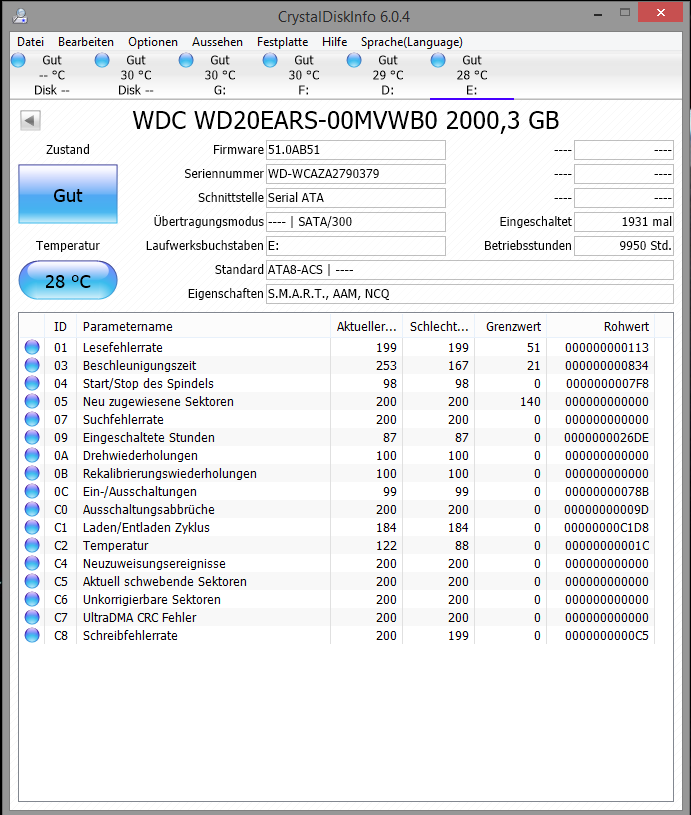Viewport: 691px width, 815px height.
Task: Click status orb for Lesefehlerrate row
Action: point(32,347)
